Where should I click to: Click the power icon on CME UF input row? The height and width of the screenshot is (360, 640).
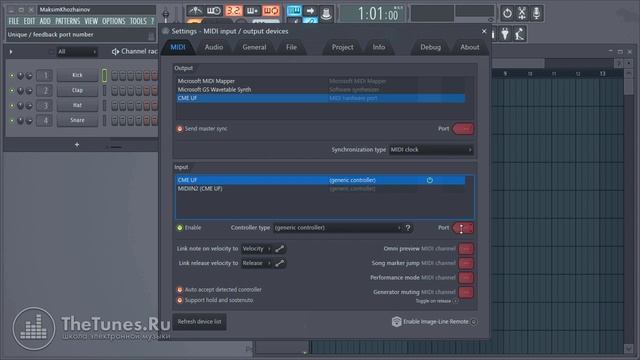coord(429,180)
